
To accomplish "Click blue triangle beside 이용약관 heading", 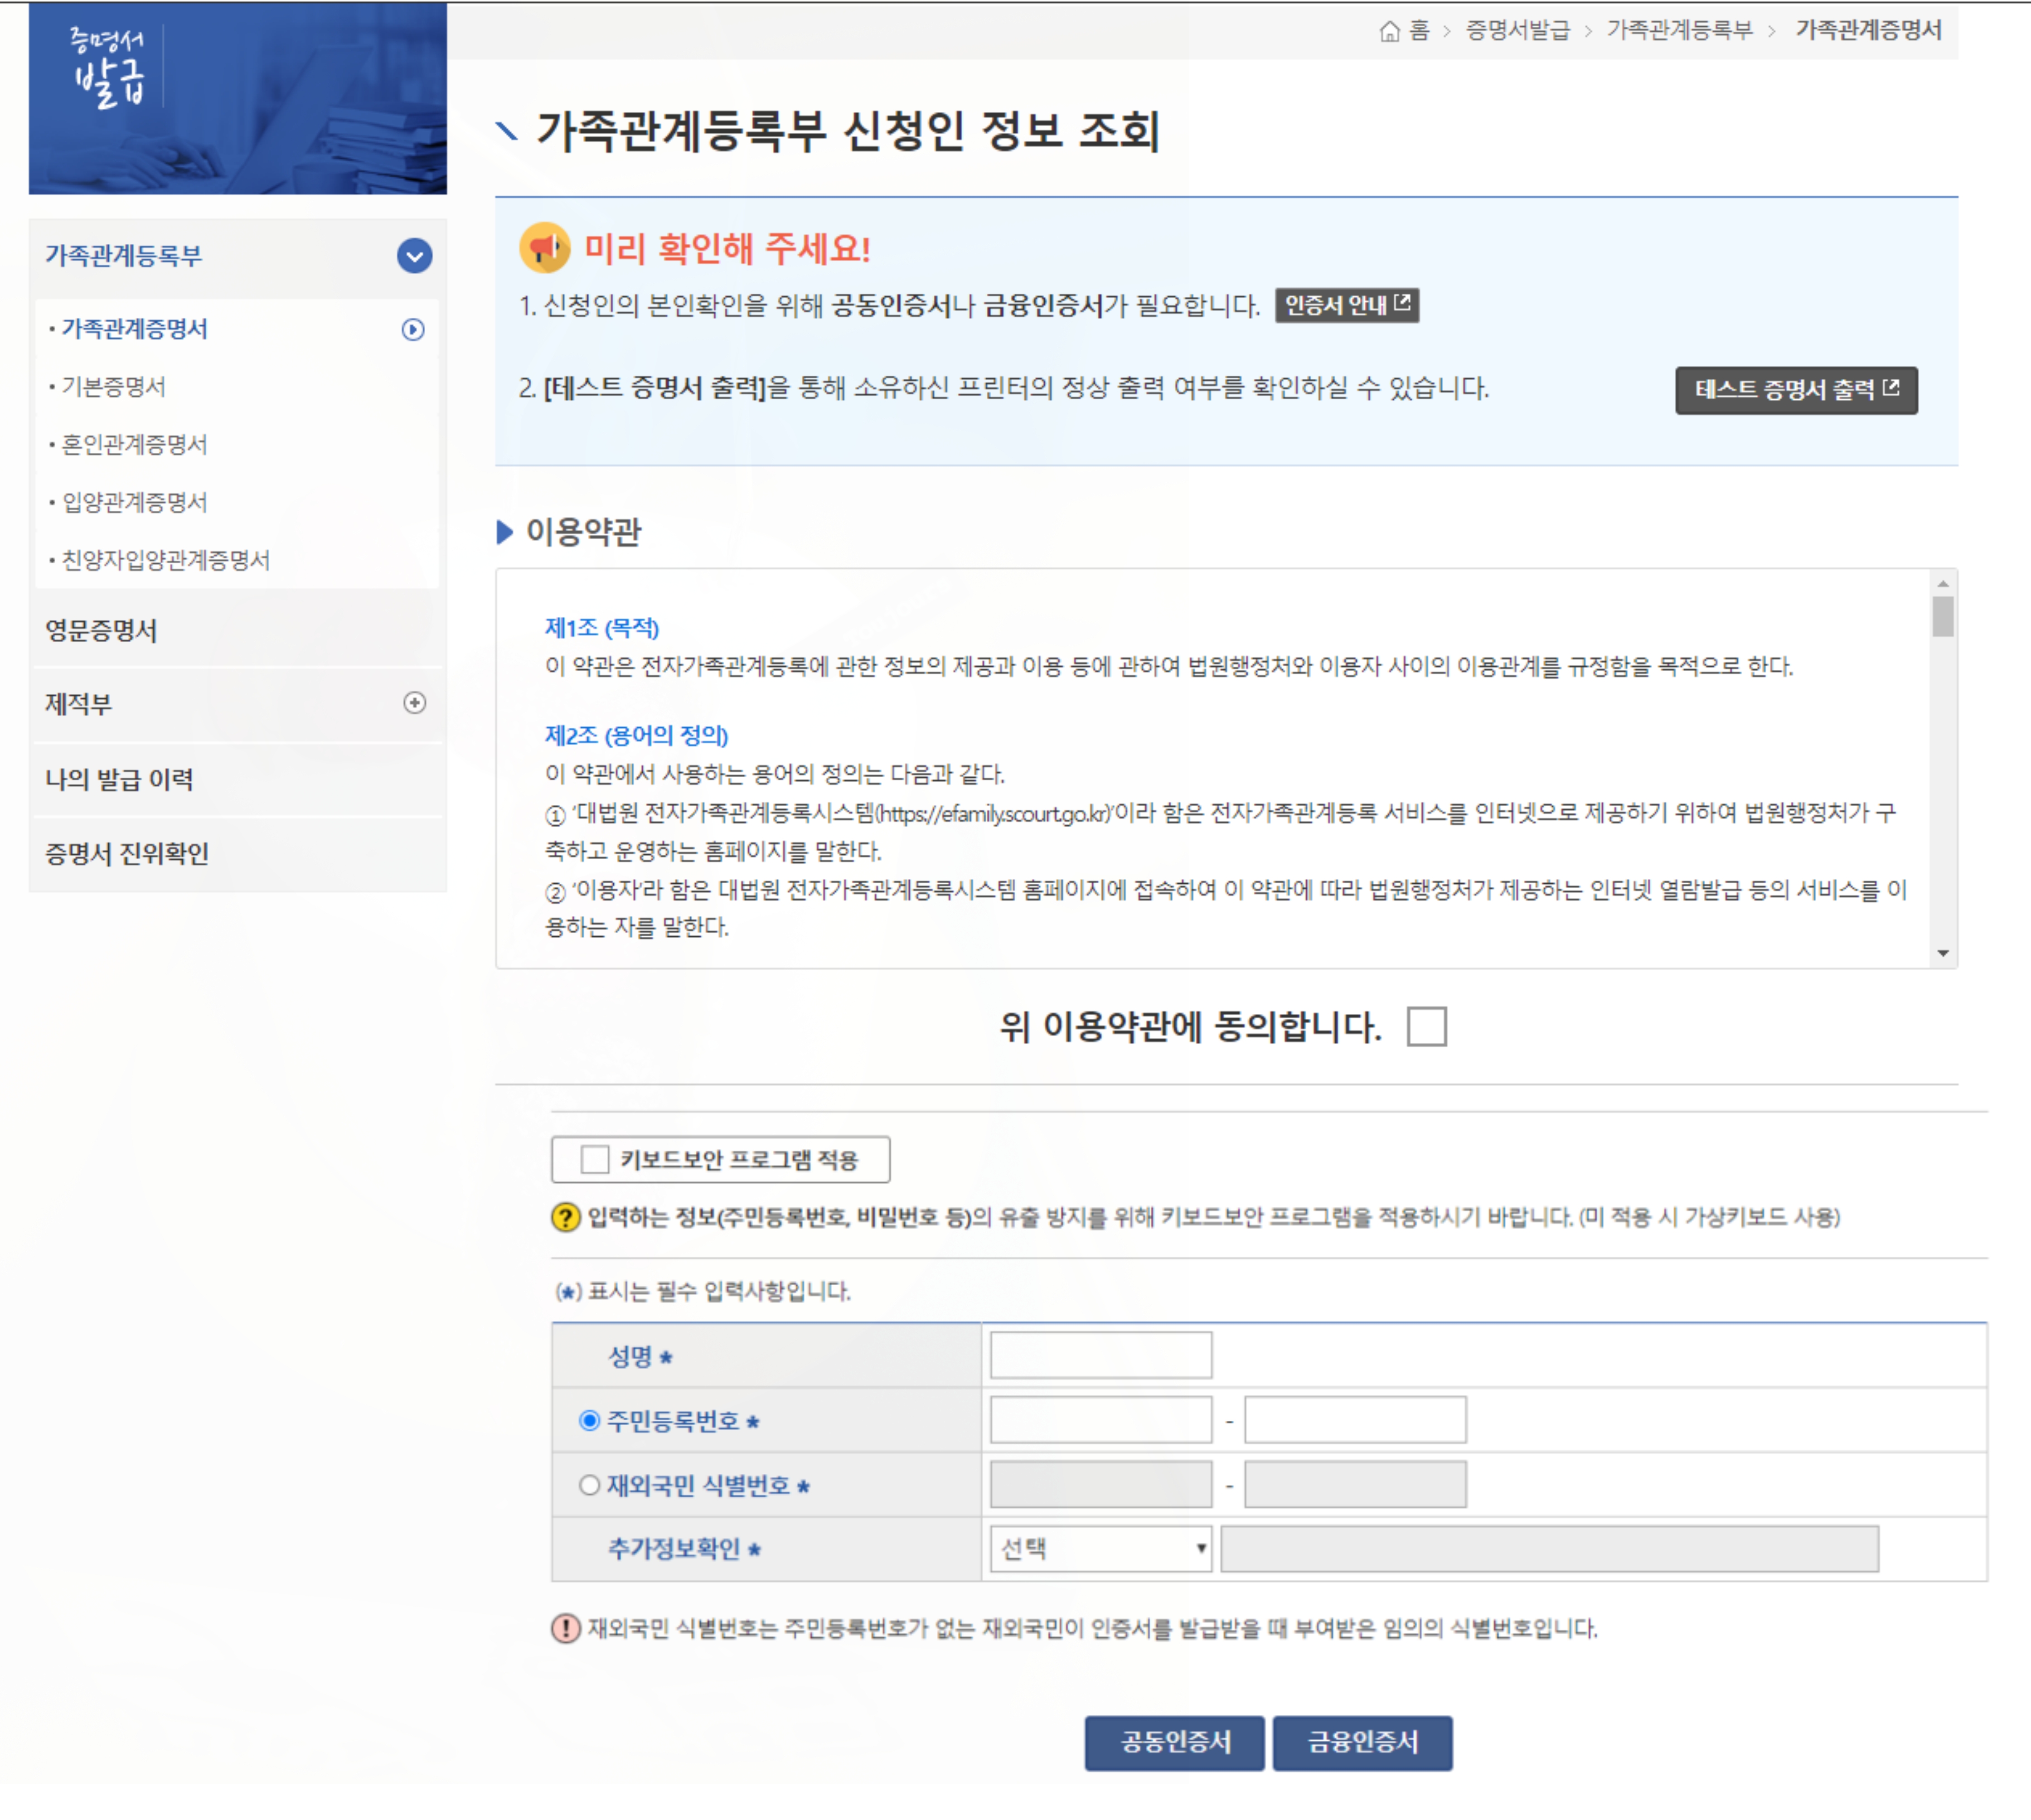I will (x=505, y=532).
